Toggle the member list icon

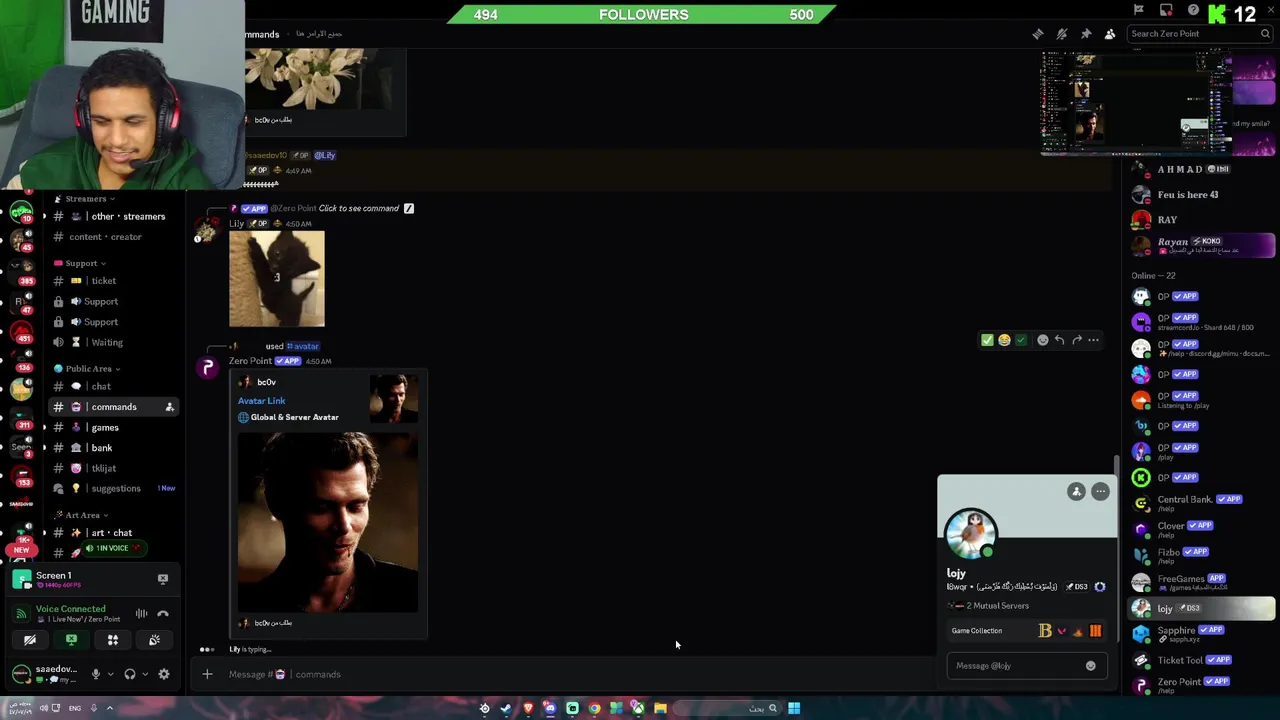(1110, 34)
